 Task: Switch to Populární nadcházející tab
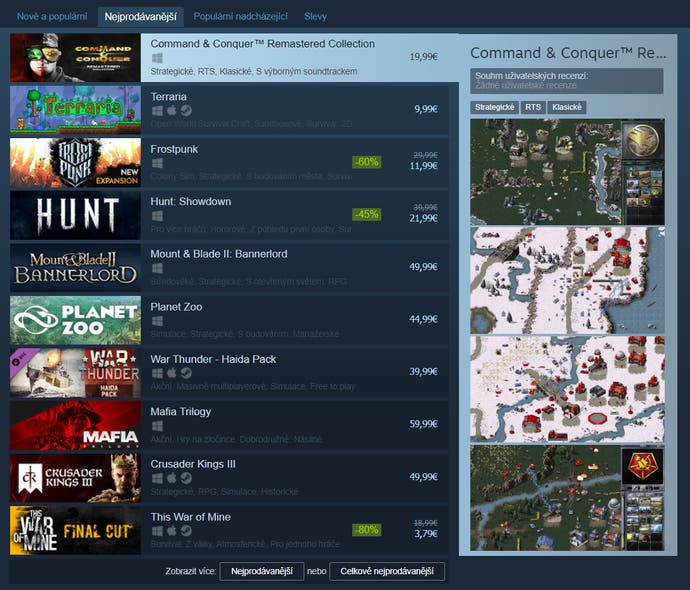tap(240, 17)
